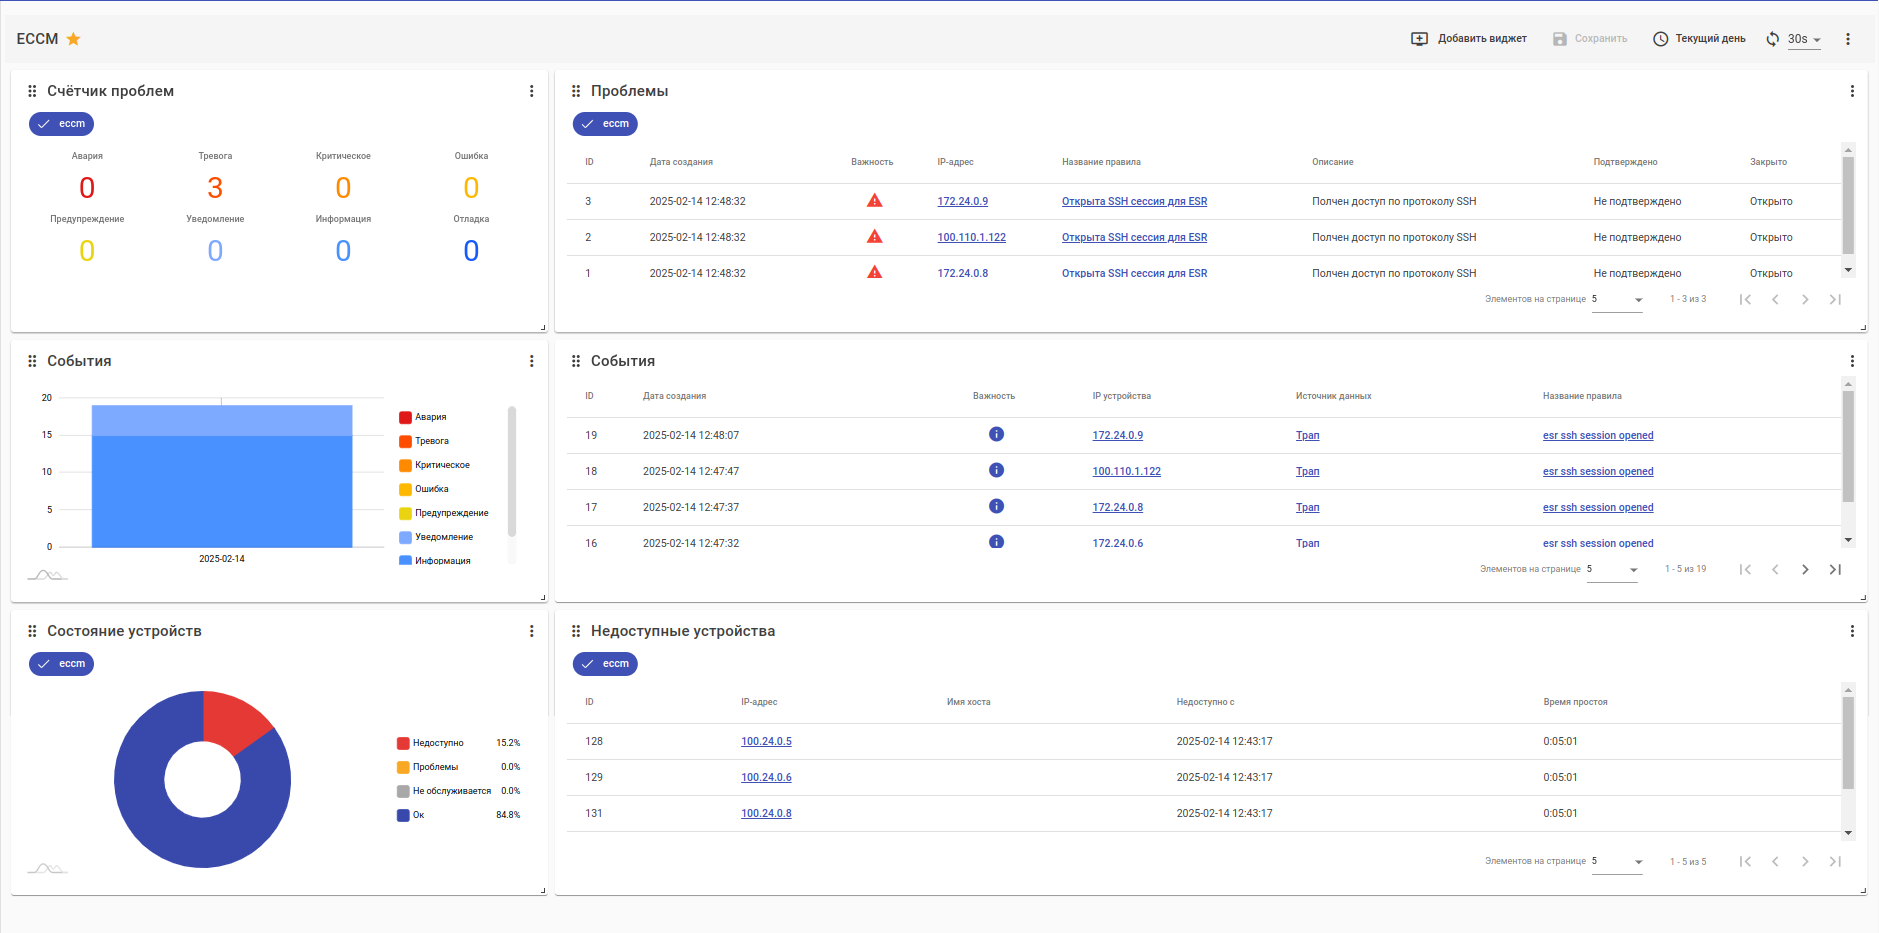Image resolution: width=1879 pixels, height=933 pixels.
Task: Open items-per-page dropdown in Unavailable devices widget
Action: 1617,861
